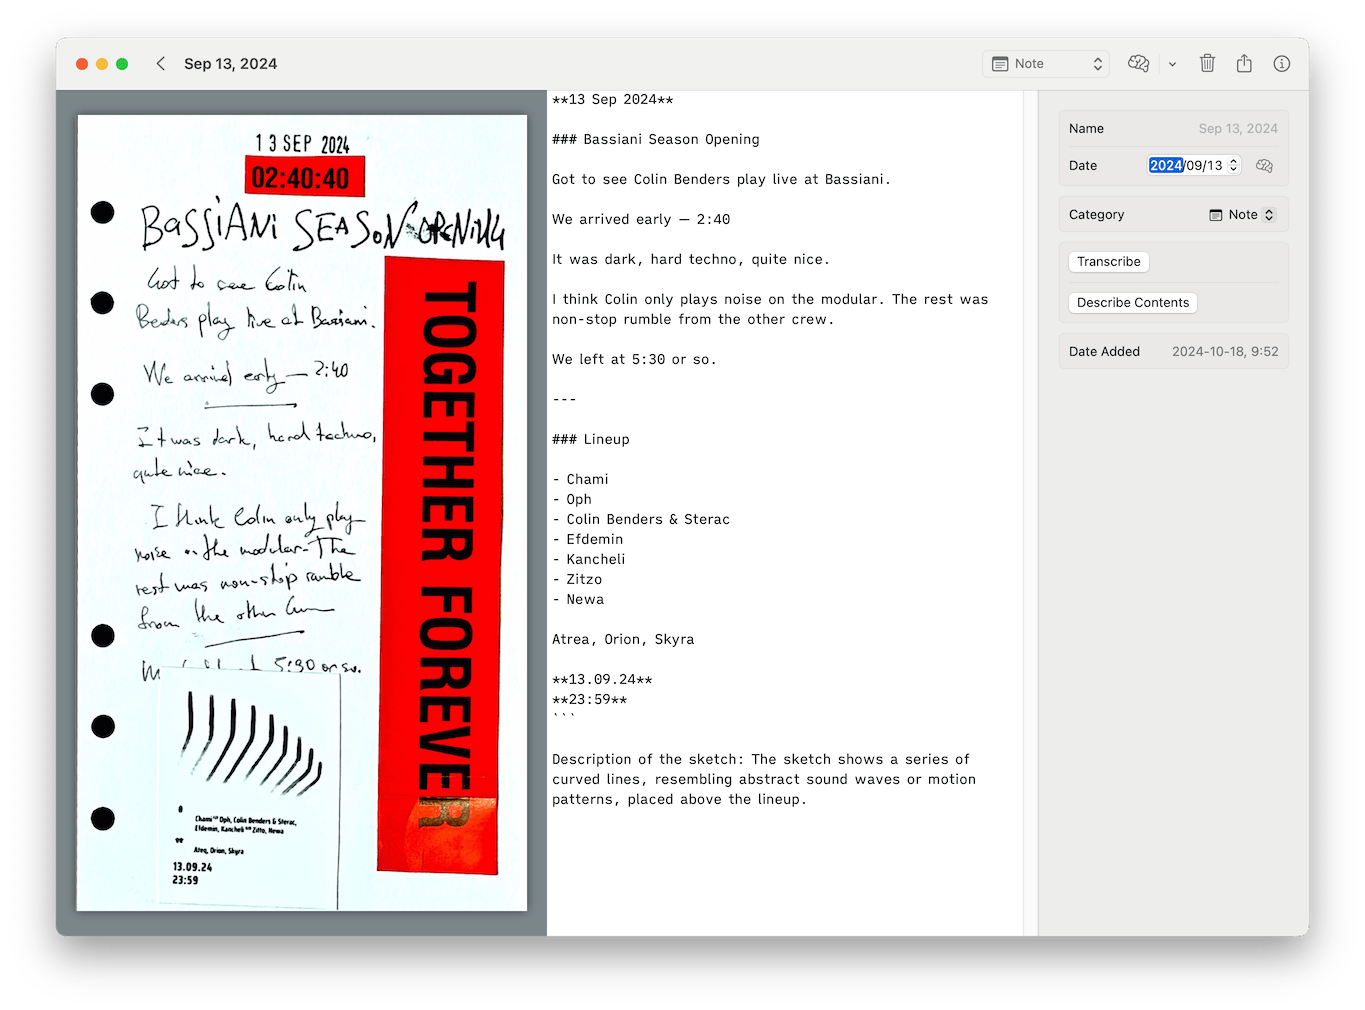
Task: Click the 'Colin Benders & Sterac' list line
Action: [641, 520]
